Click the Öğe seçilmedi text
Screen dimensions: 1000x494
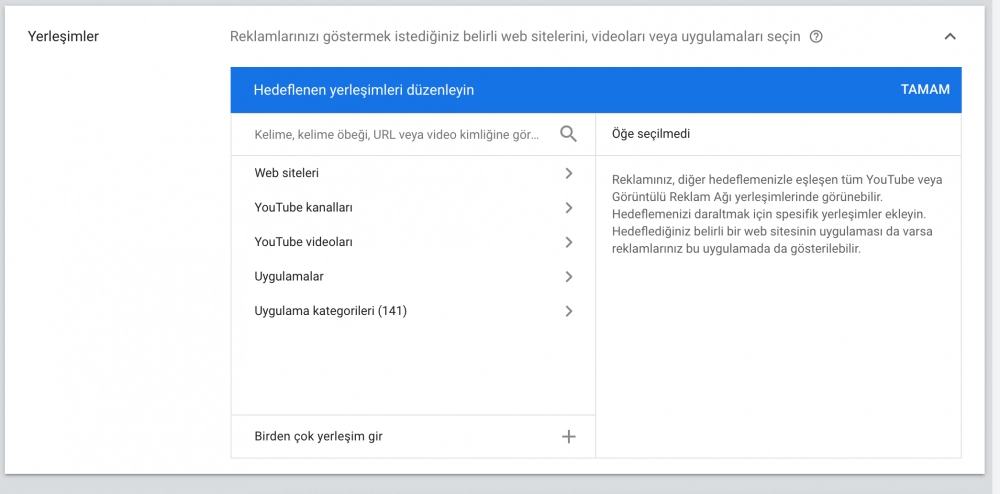pos(651,134)
